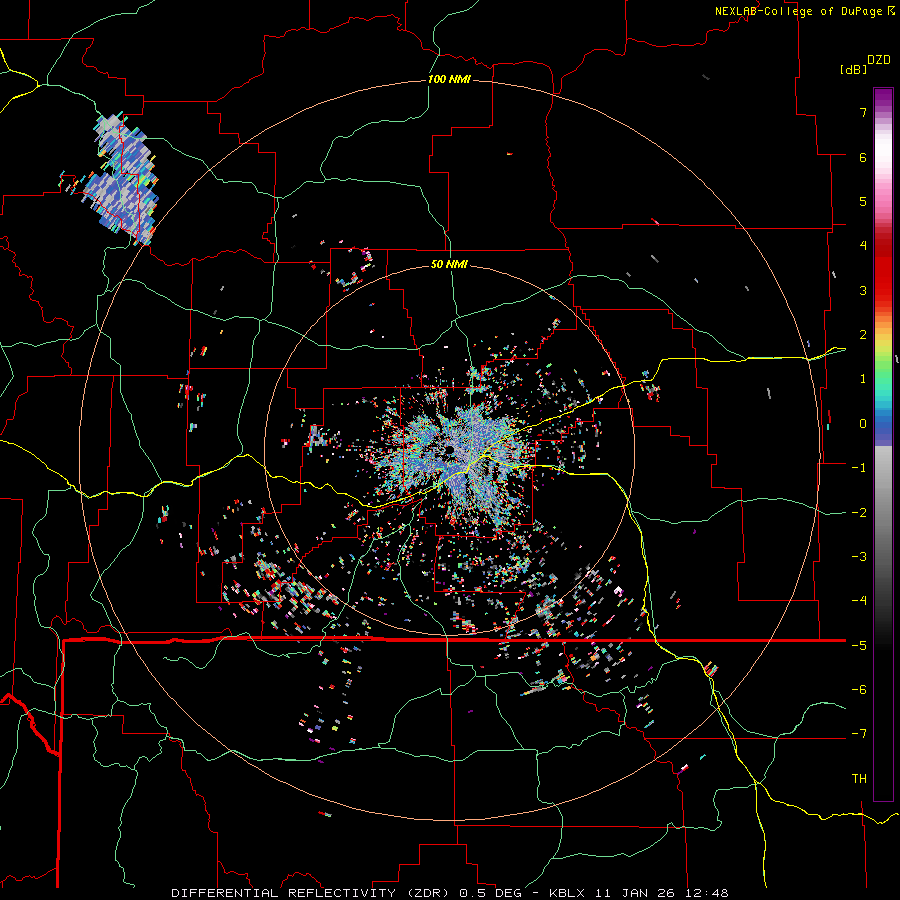
Task: Click the -7 value on the scale
Action: point(859,734)
